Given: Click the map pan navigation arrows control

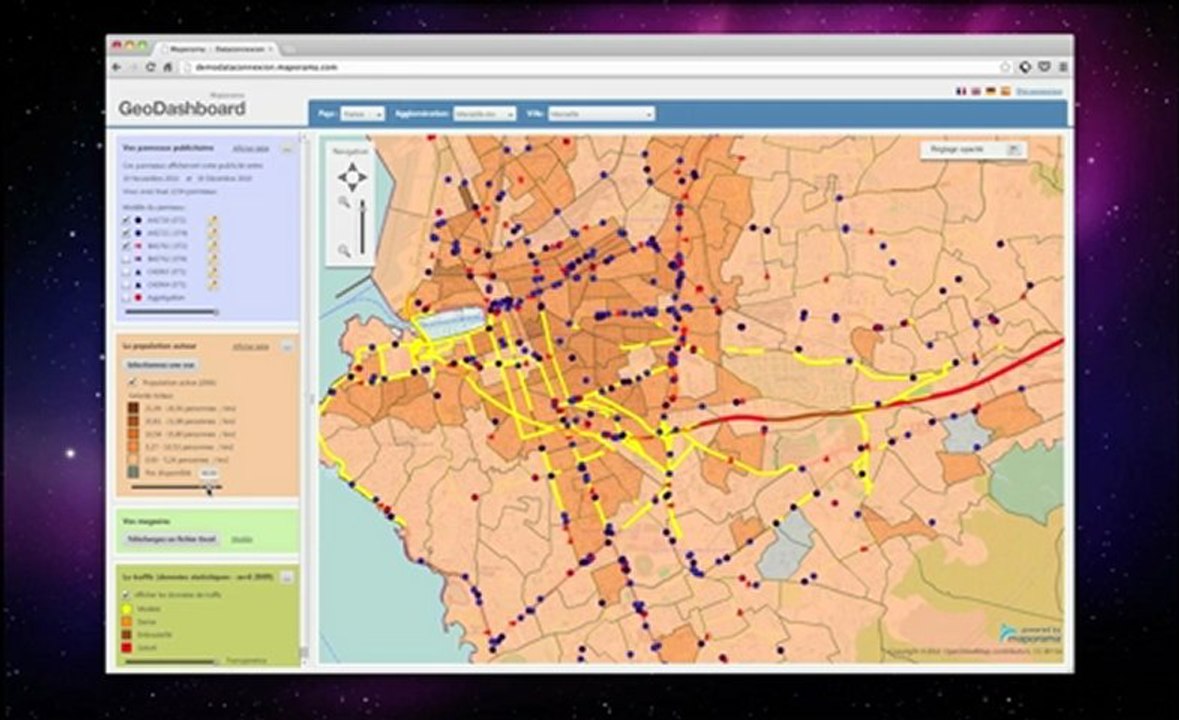Looking at the screenshot, I should click(352, 177).
